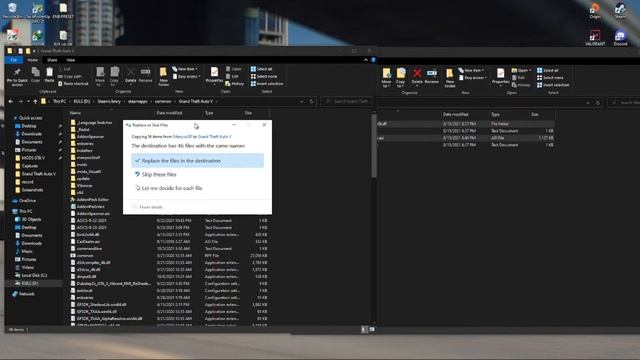Open Move to dropdown in left window ribbon
This screenshot has width=640, height=360.
click(x=100, y=76)
